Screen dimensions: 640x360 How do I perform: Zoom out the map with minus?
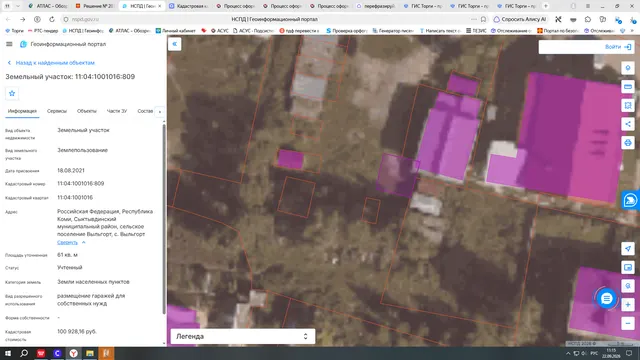[628, 323]
